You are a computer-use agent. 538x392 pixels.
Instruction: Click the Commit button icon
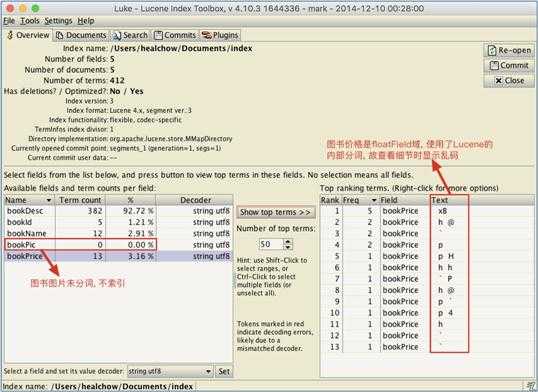494,65
